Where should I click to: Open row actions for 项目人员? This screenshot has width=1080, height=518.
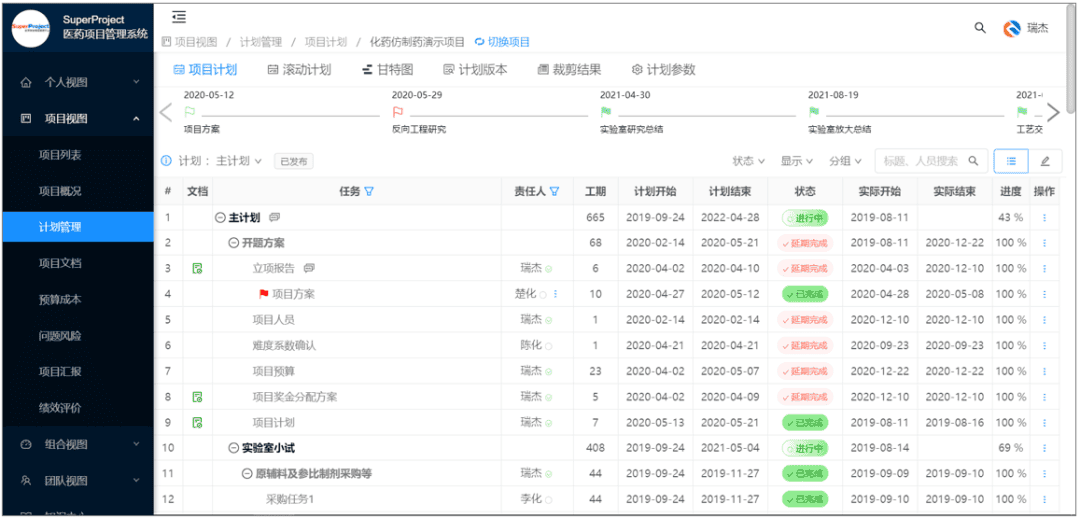pos(1044,320)
